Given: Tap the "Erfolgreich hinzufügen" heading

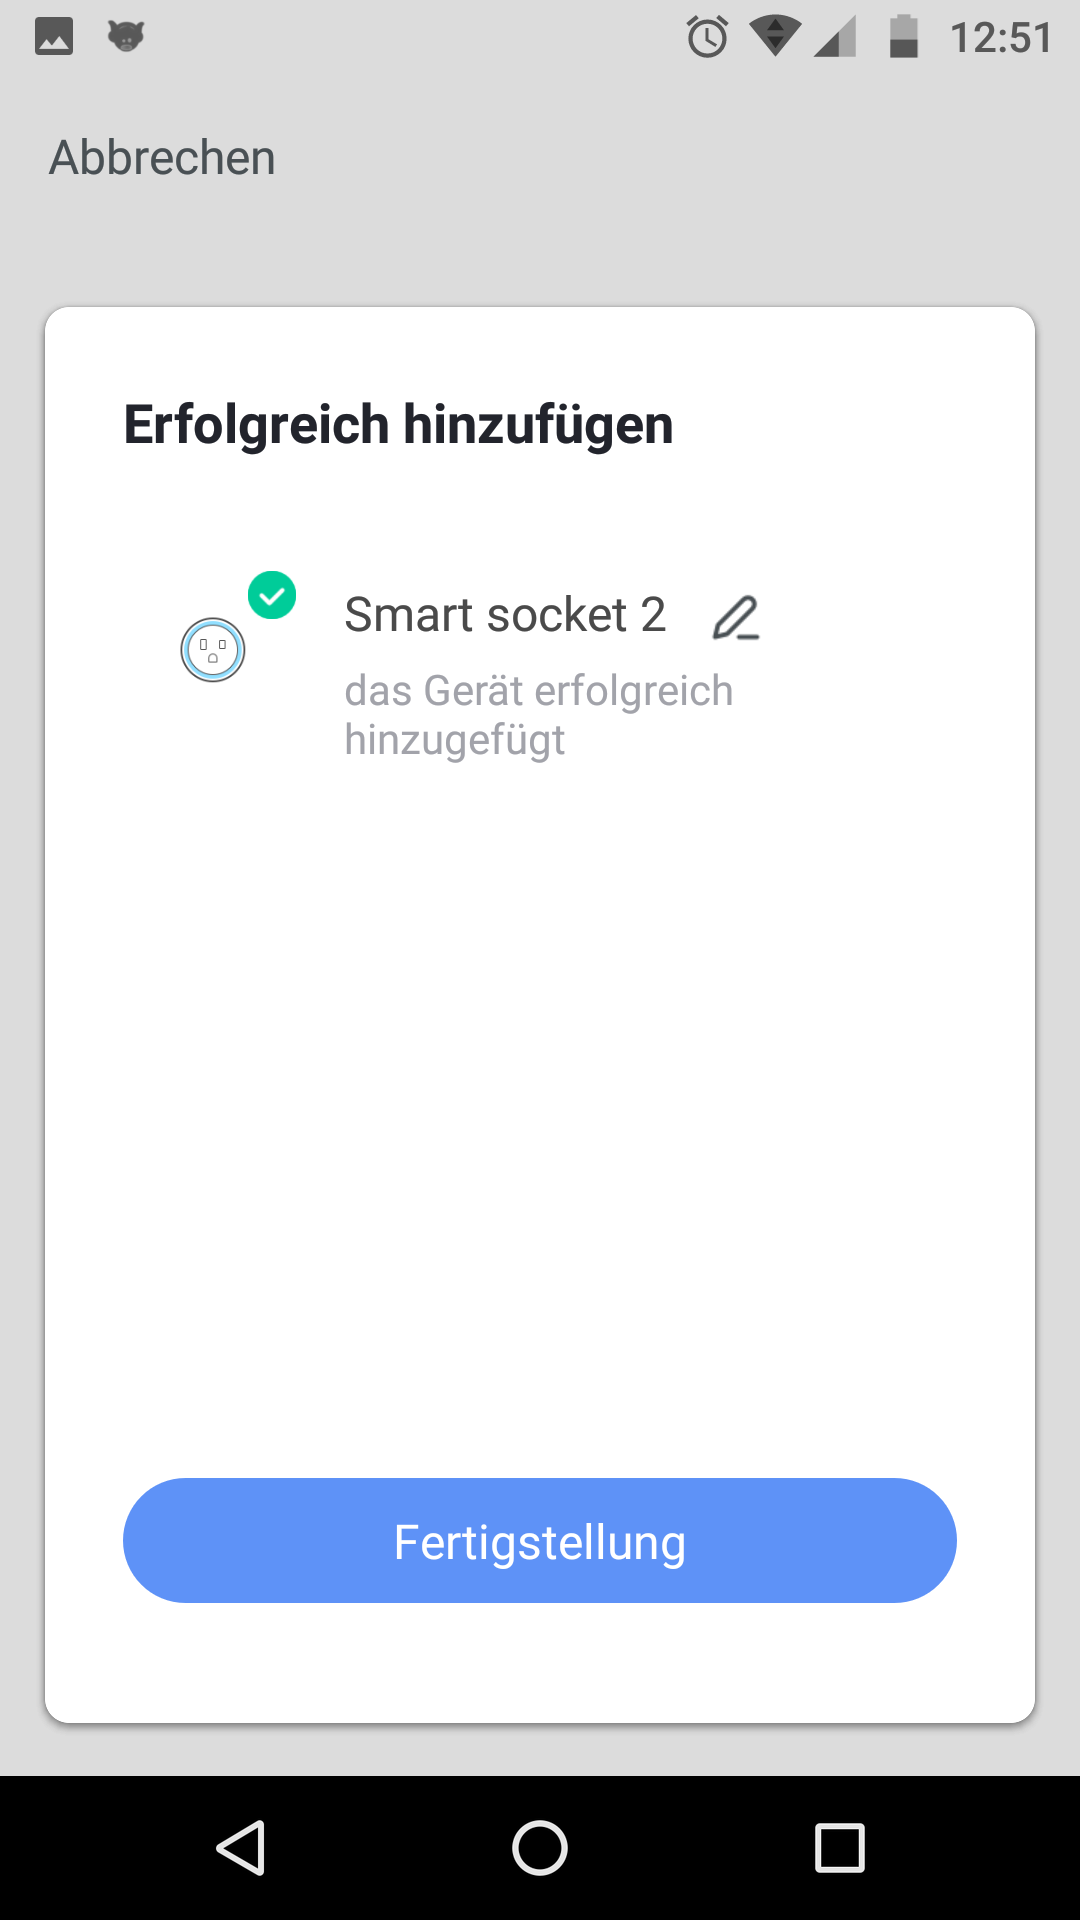Looking at the screenshot, I should coord(398,424).
